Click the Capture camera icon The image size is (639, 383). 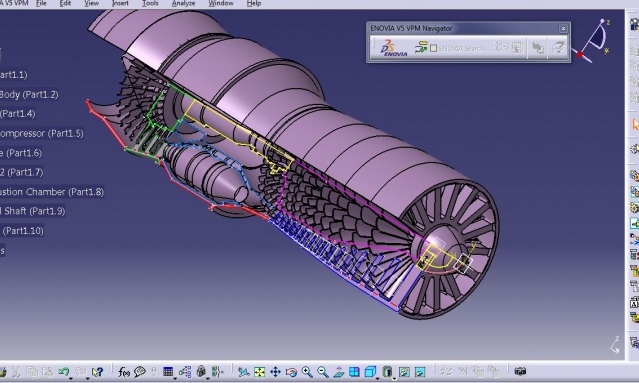[520, 371]
